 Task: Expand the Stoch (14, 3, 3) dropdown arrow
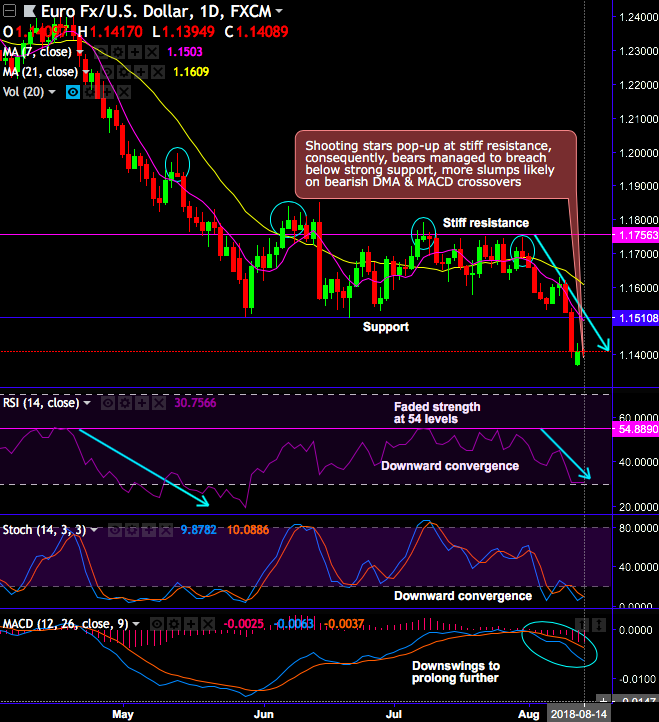94,530
